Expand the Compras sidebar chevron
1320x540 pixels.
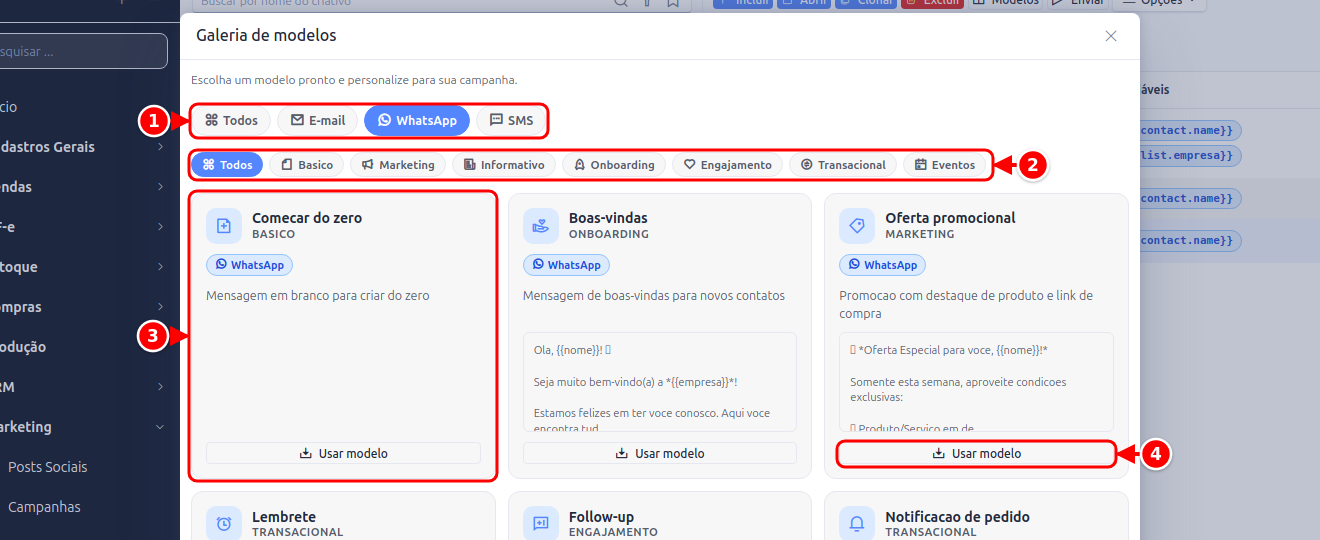(160, 307)
